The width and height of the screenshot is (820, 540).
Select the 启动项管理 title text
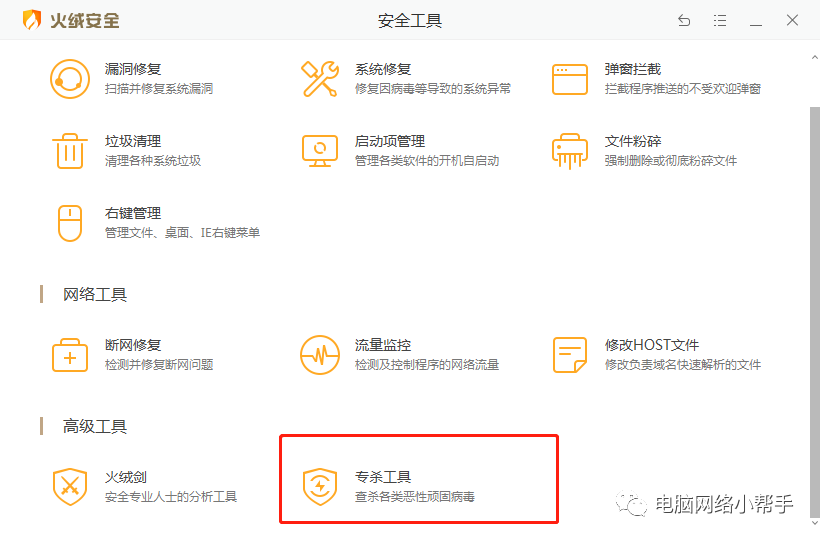pyautogui.click(x=390, y=141)
